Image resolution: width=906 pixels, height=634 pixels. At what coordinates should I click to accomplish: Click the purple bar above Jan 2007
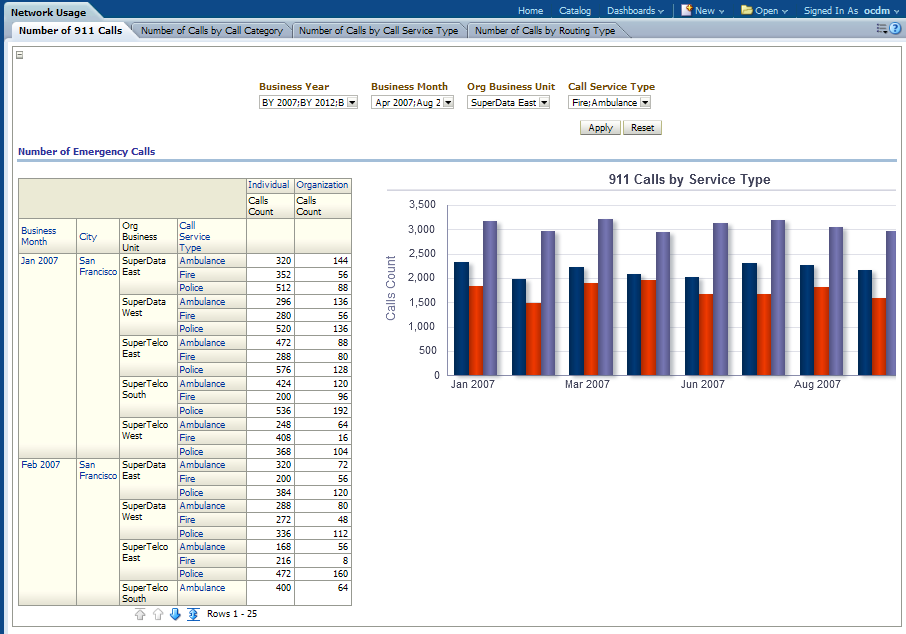click(x=489, y=298)
